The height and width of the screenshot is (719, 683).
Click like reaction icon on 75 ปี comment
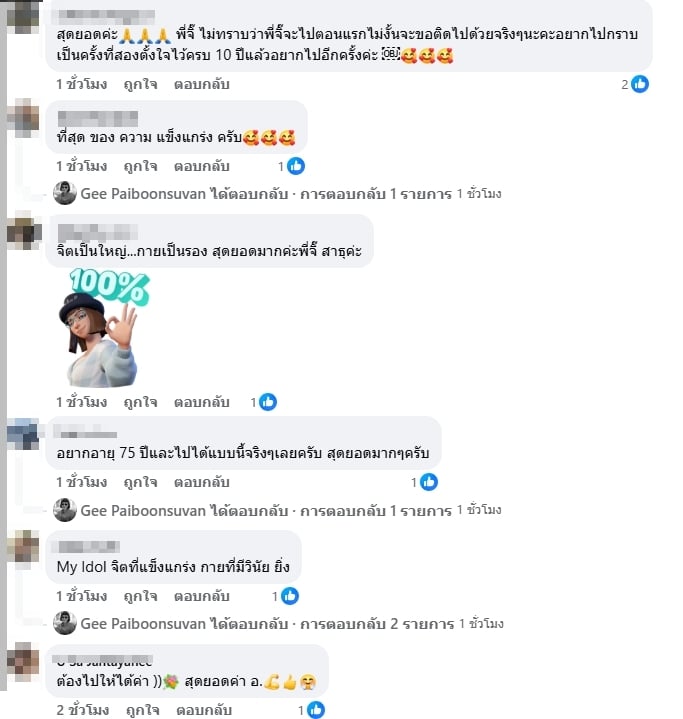pyautogui.click(x=429, y=482)
